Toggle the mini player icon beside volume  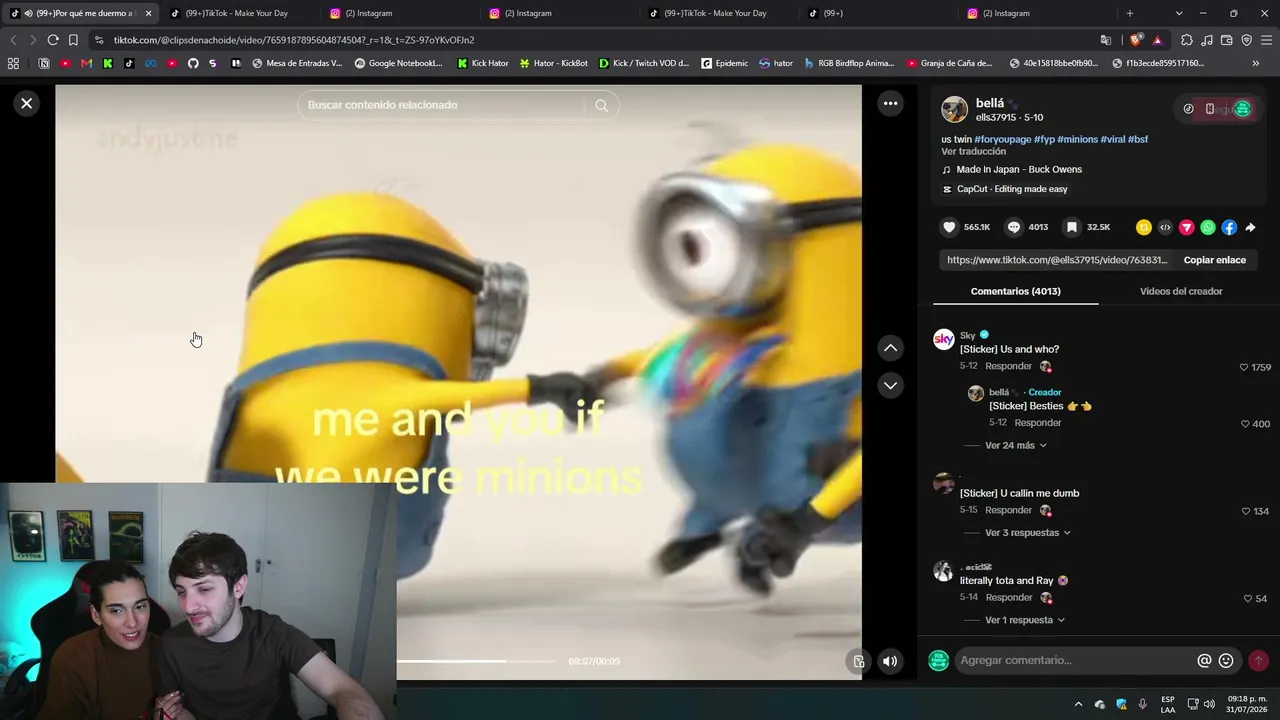click(859, 661)
